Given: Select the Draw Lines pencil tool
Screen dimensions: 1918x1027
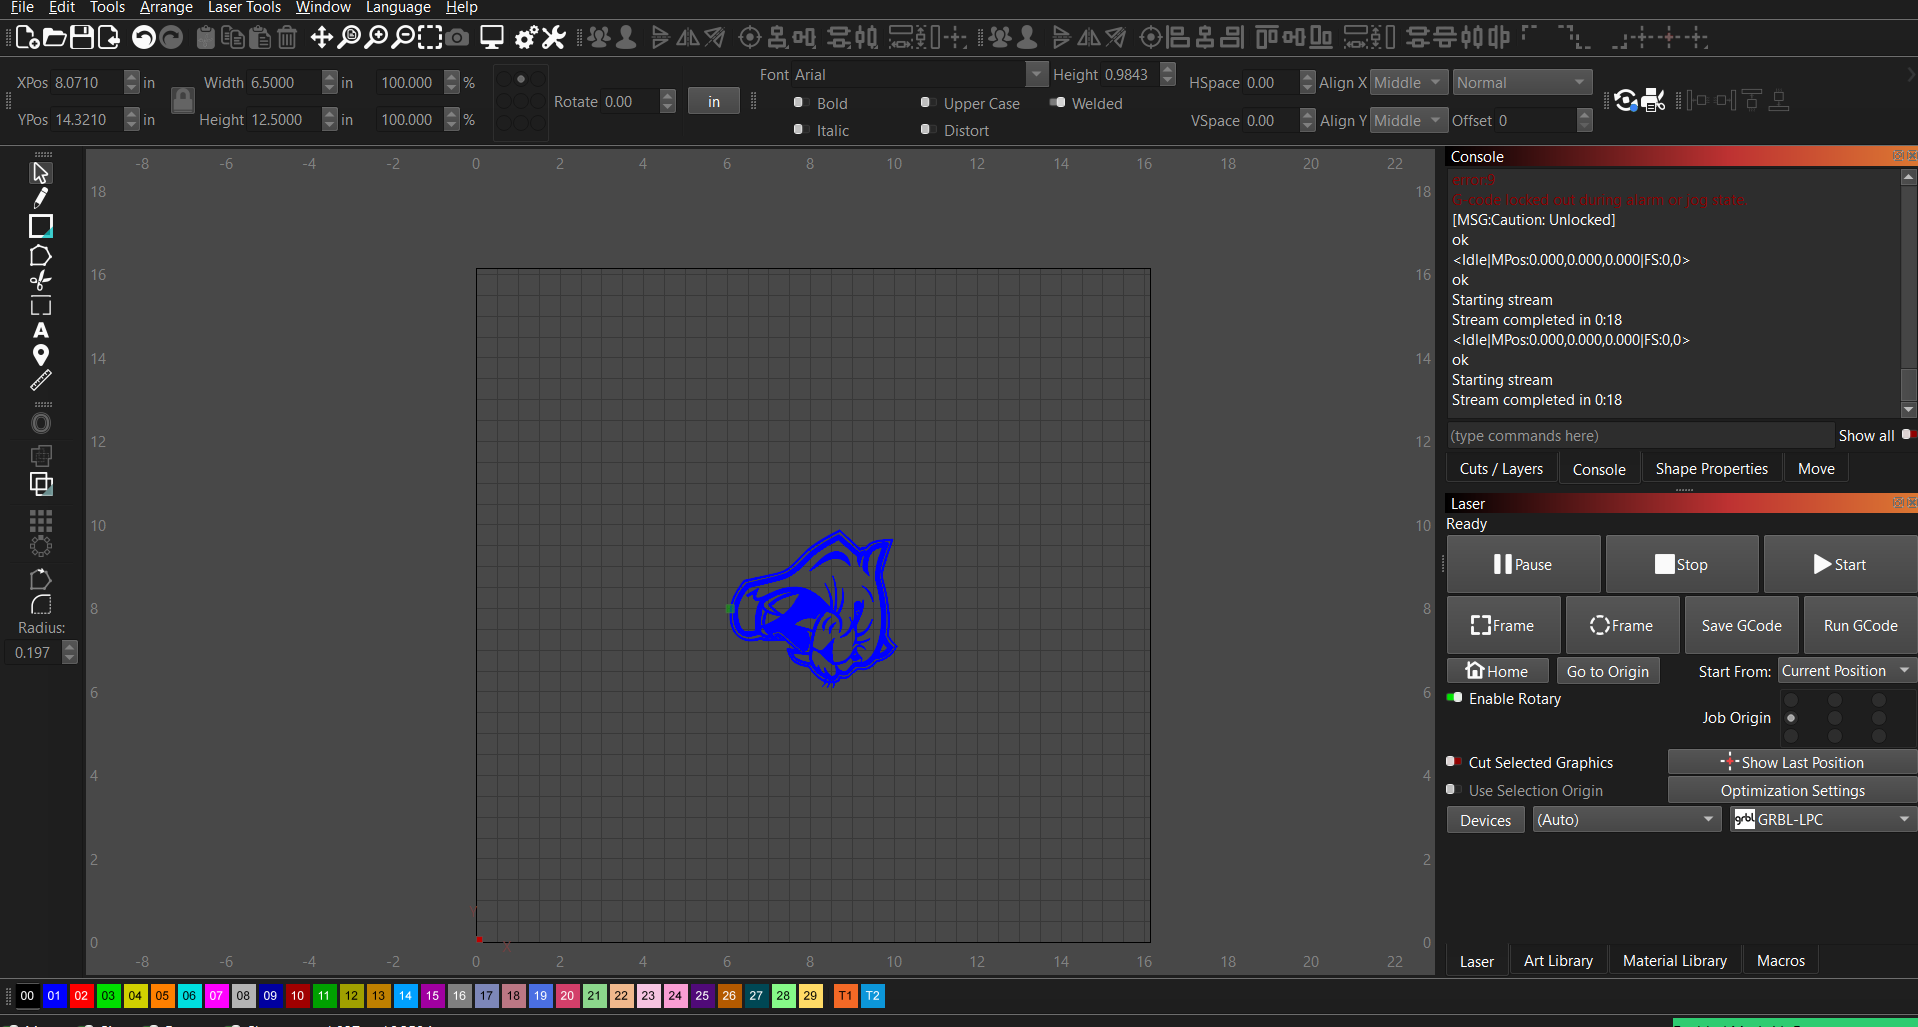Looking at the screenshot, I should point(41,198).
